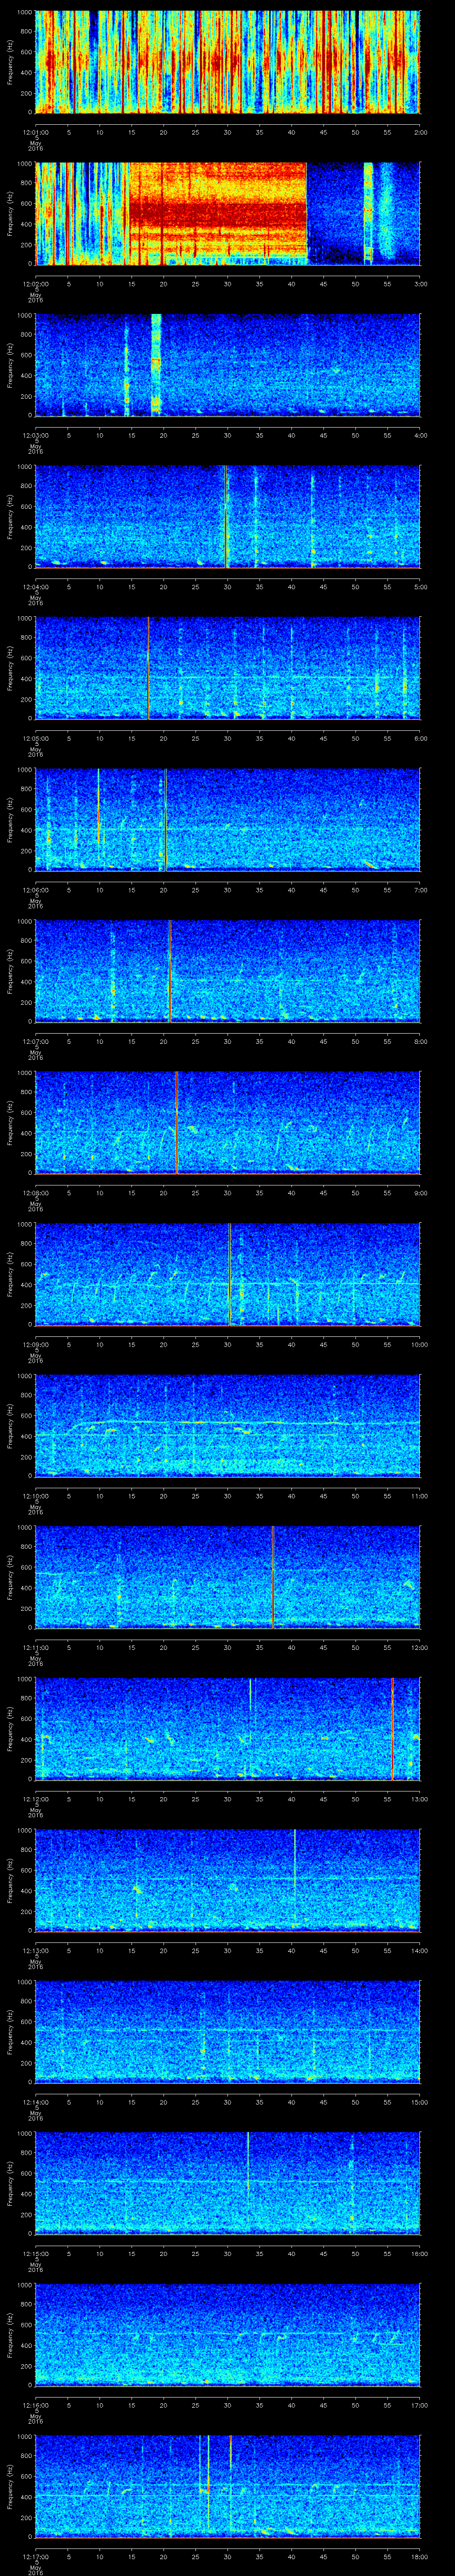Click the "3:00" end time label

coord(421,284)
